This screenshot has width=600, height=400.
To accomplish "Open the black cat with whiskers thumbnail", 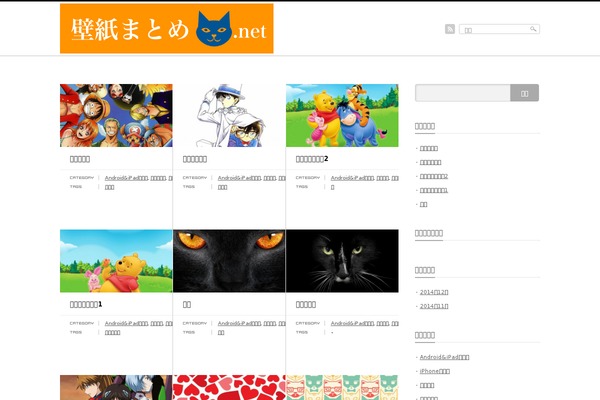I will pos(342,261).
